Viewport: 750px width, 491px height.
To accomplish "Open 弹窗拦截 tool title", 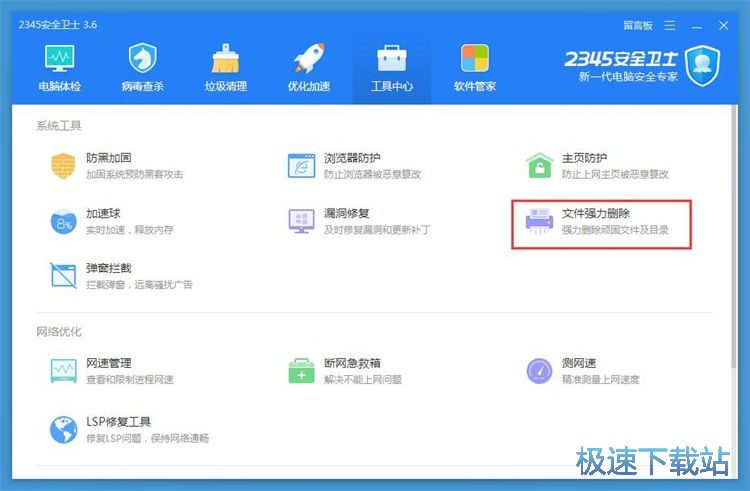I will tap(109, 268).
